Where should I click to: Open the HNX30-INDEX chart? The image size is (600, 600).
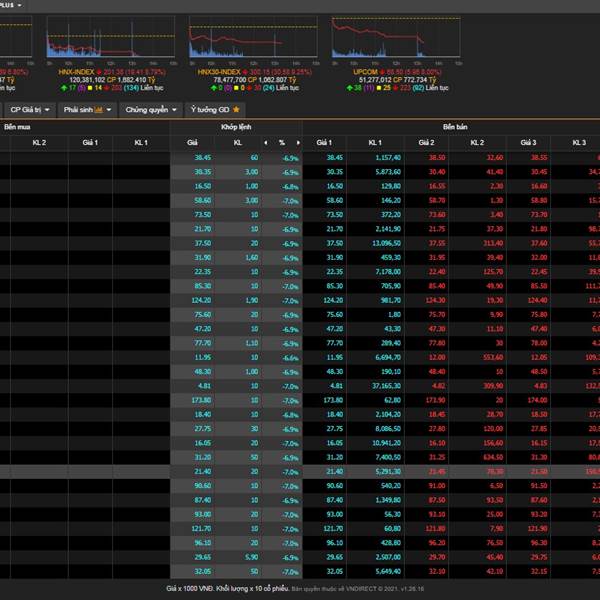253,37
